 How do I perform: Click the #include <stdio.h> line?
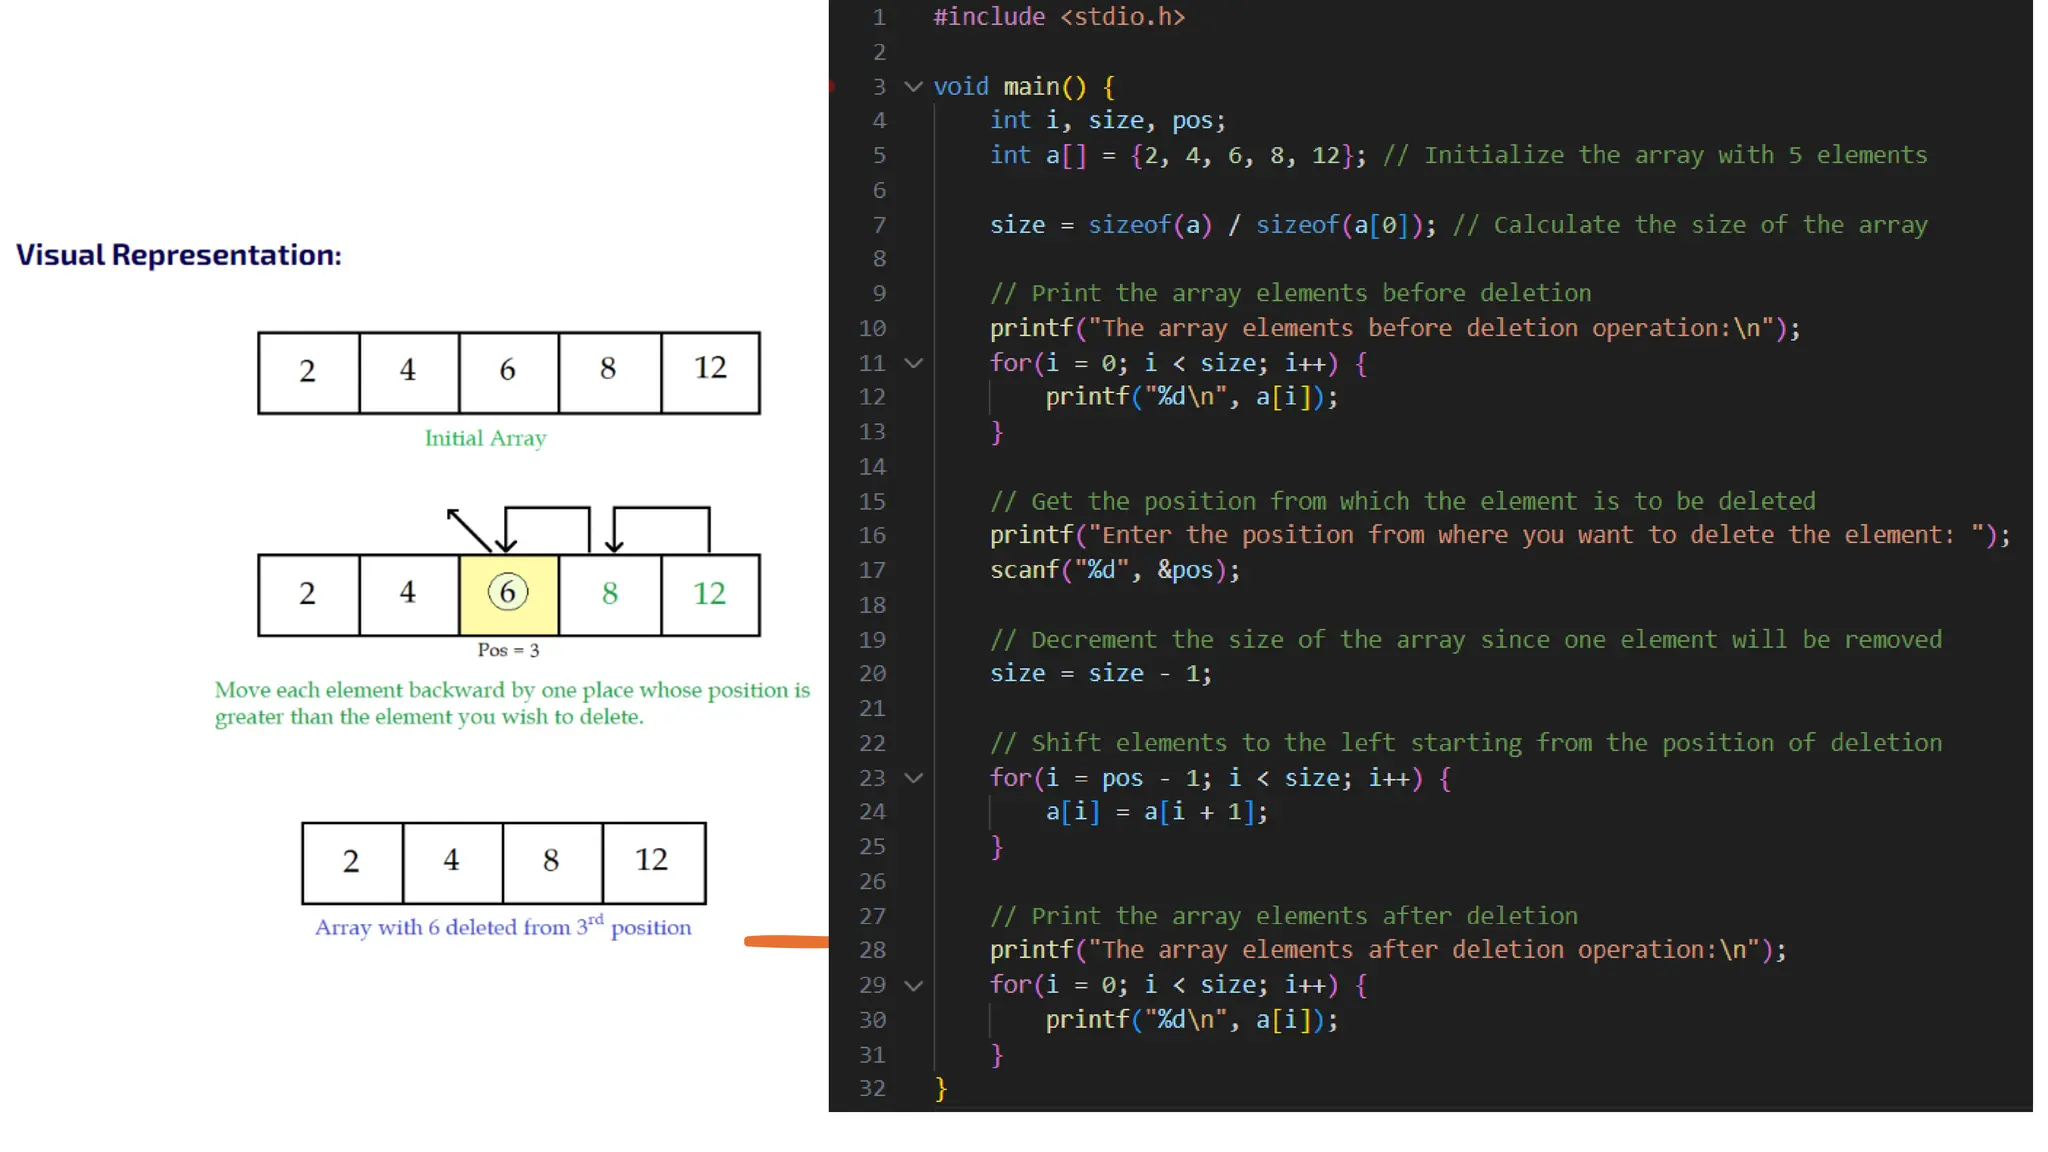(1059, 17)
